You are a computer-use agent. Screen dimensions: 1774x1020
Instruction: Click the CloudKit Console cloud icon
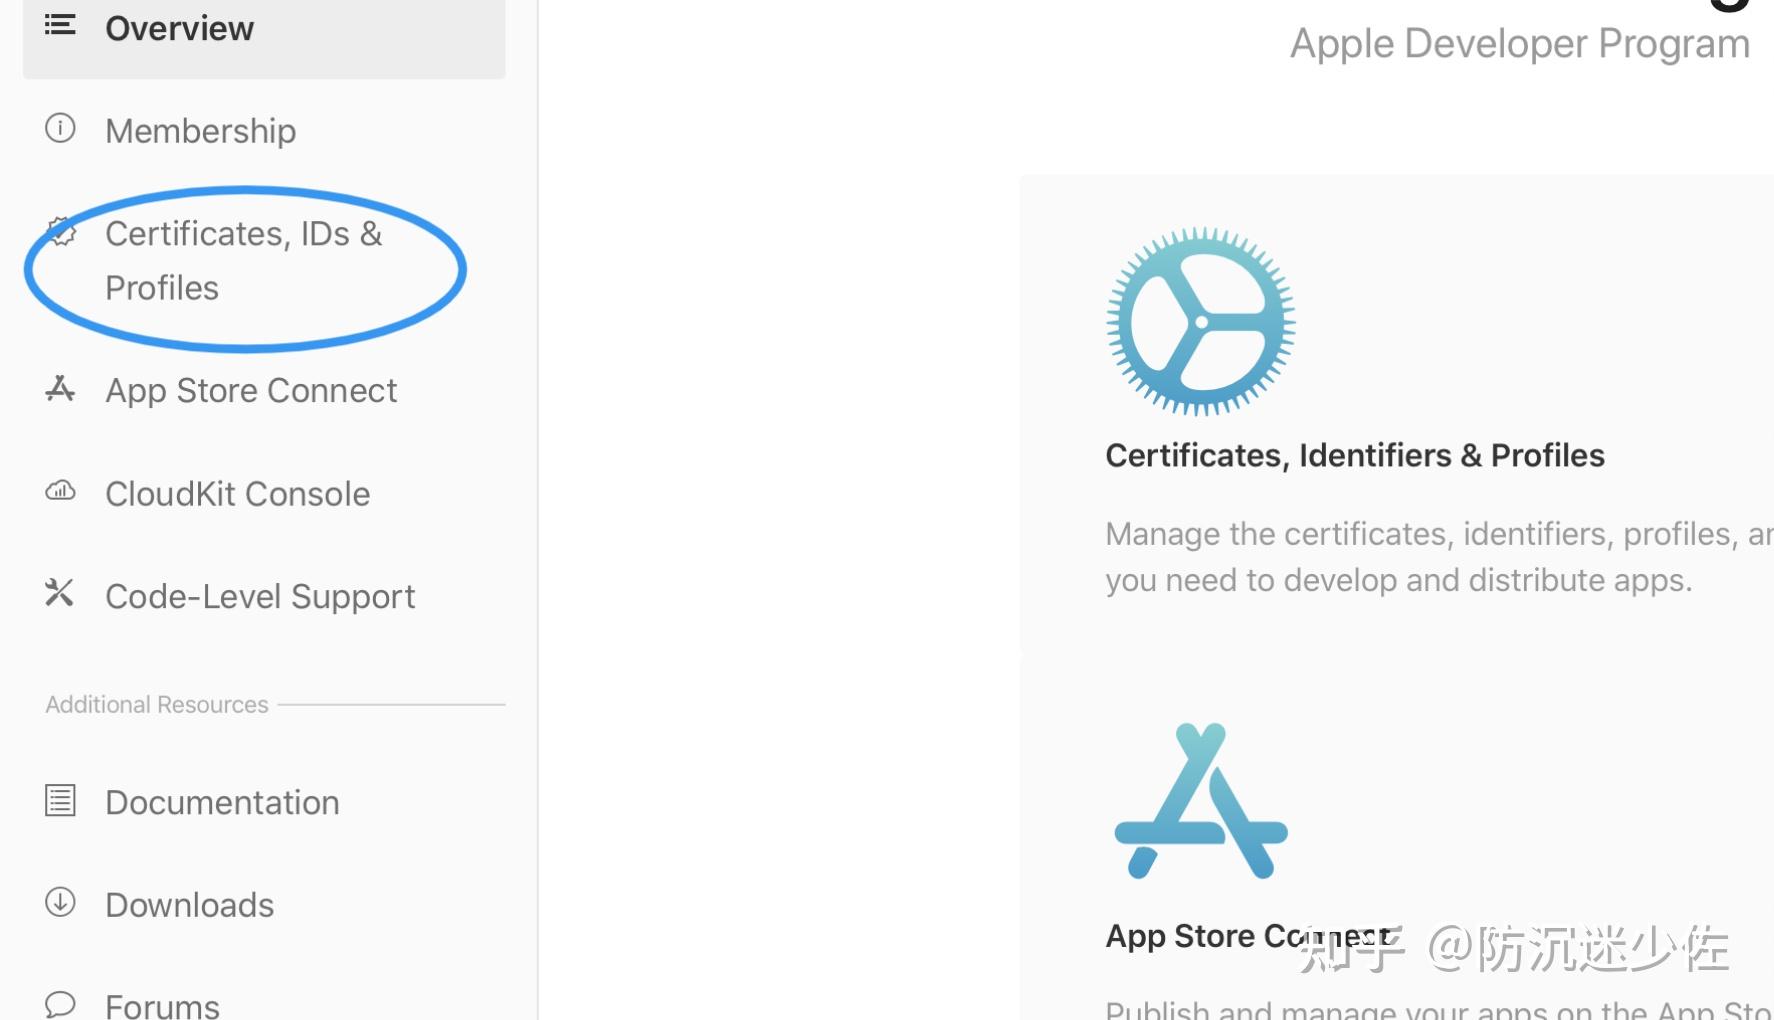[60, 491]
